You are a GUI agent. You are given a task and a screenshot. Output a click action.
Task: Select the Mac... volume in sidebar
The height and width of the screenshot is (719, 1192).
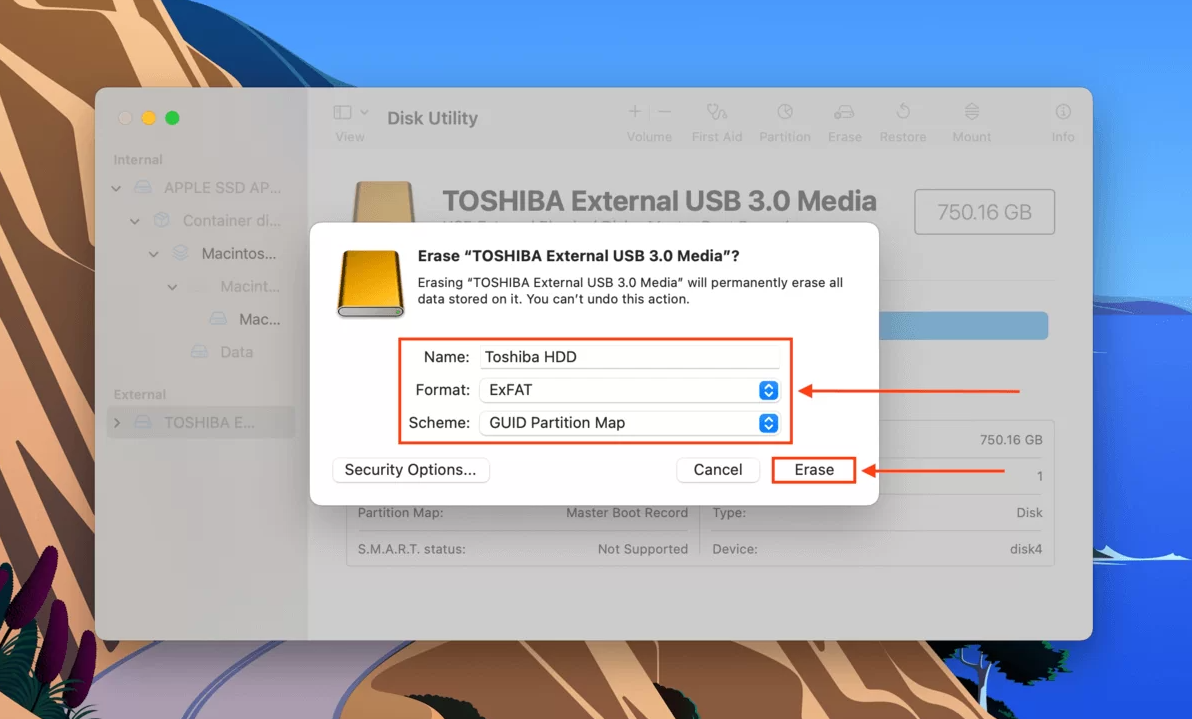coord(259,319)
